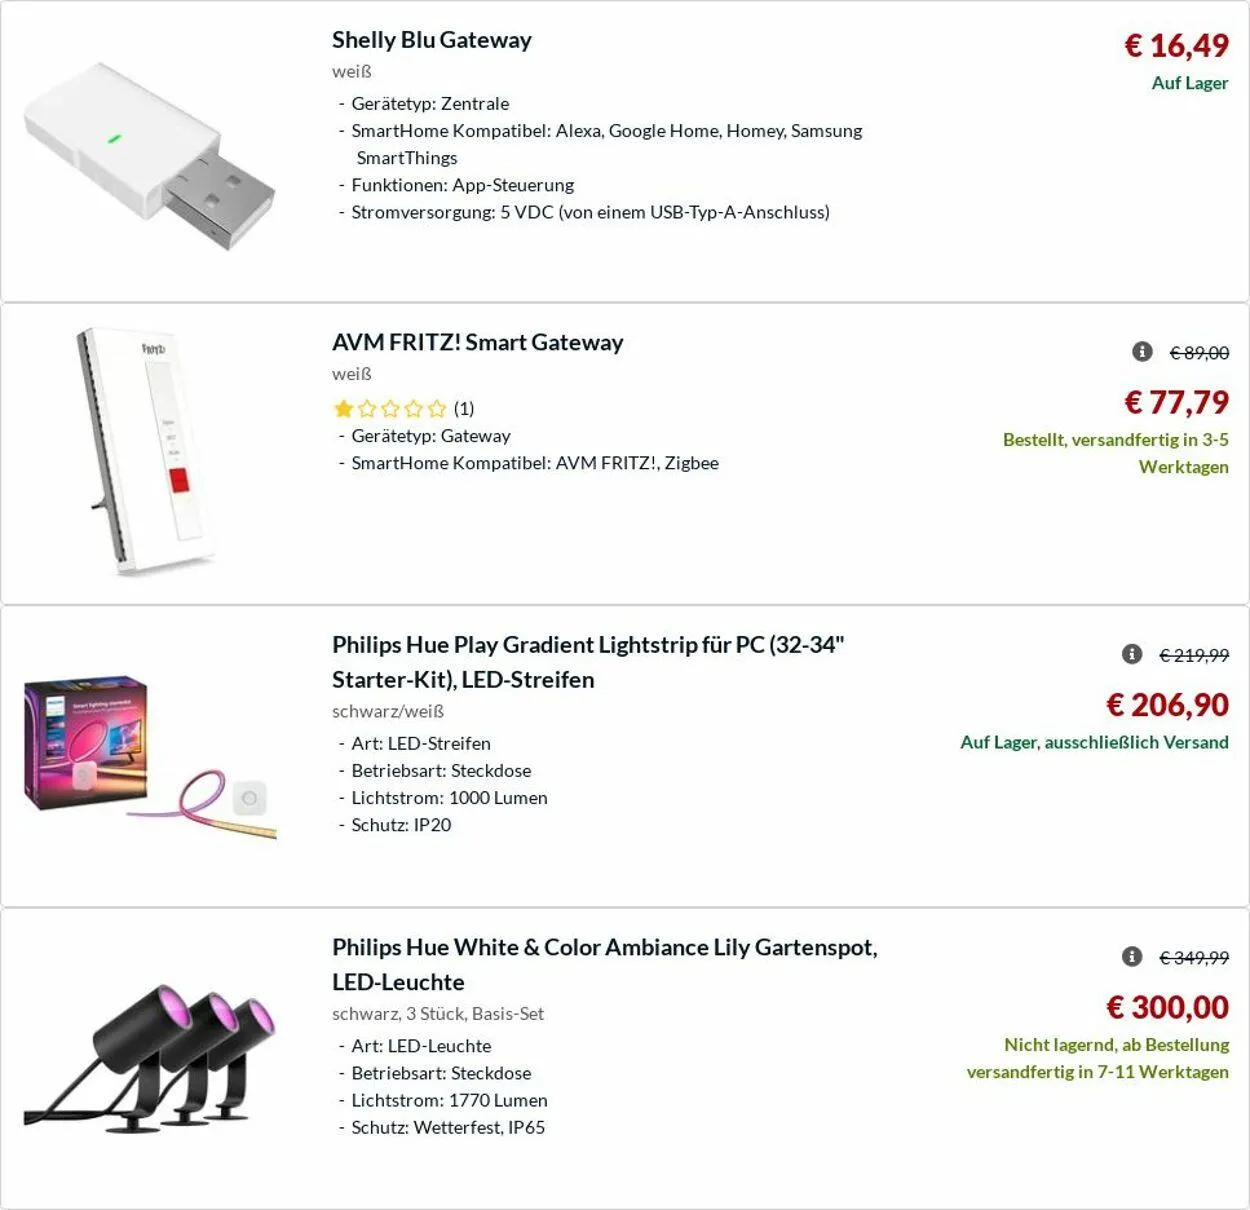
Task: Click info icon beside €219,99 old price
Action: 1132,654
